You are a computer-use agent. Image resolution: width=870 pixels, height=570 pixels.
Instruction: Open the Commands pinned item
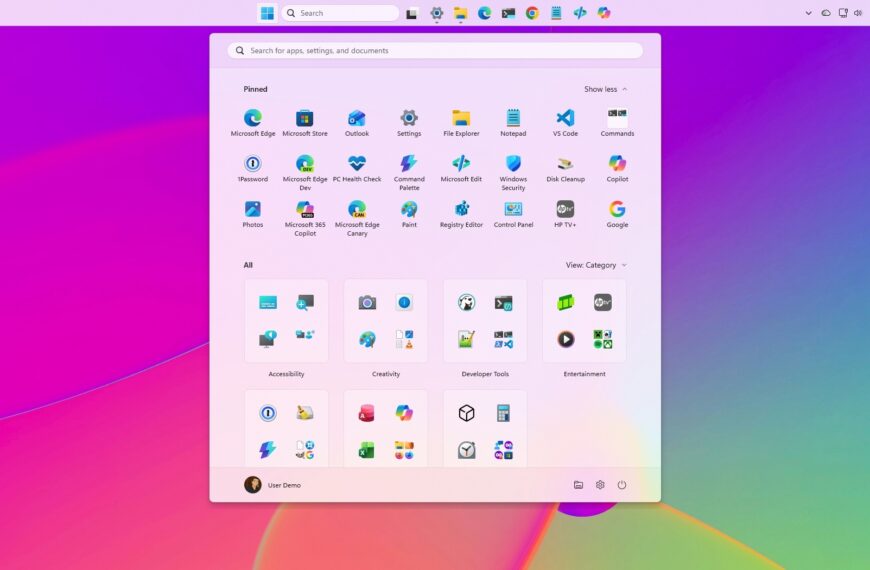(617, 123)
